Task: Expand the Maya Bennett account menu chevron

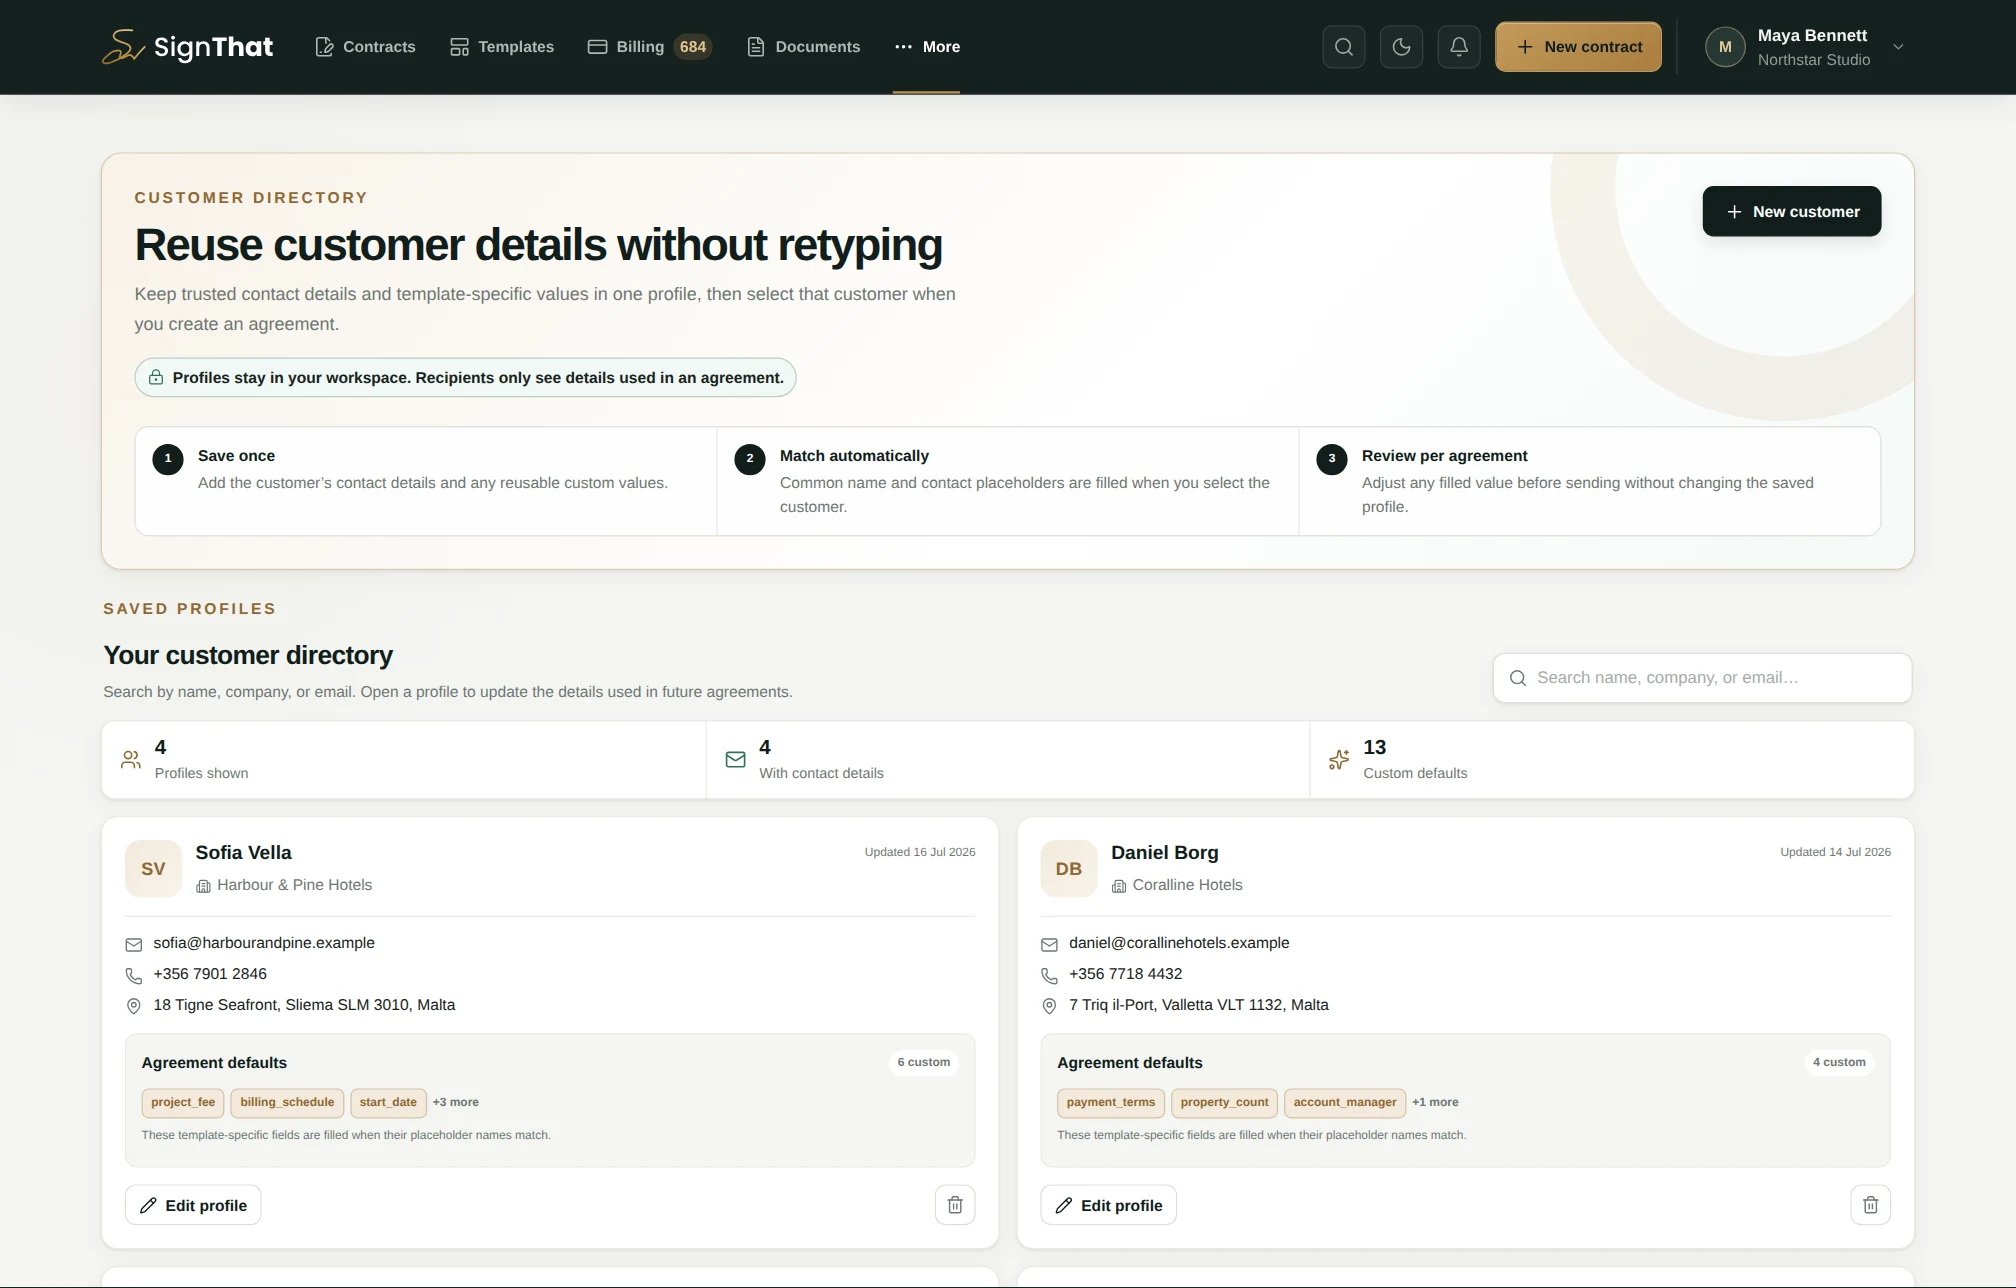Action: point(1898,47)
